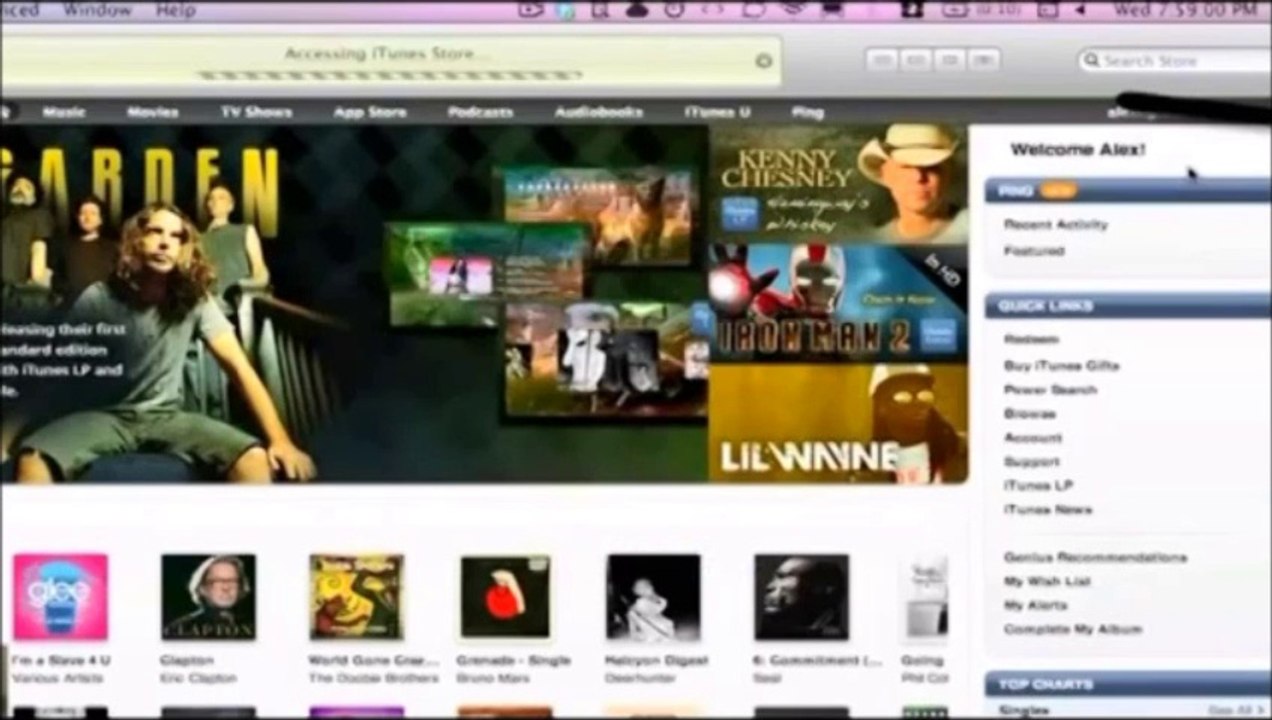Open Power Search quick link
Image resolution: width=1272 pixels, height=720 pixels.
click(x=1050, y=390)
